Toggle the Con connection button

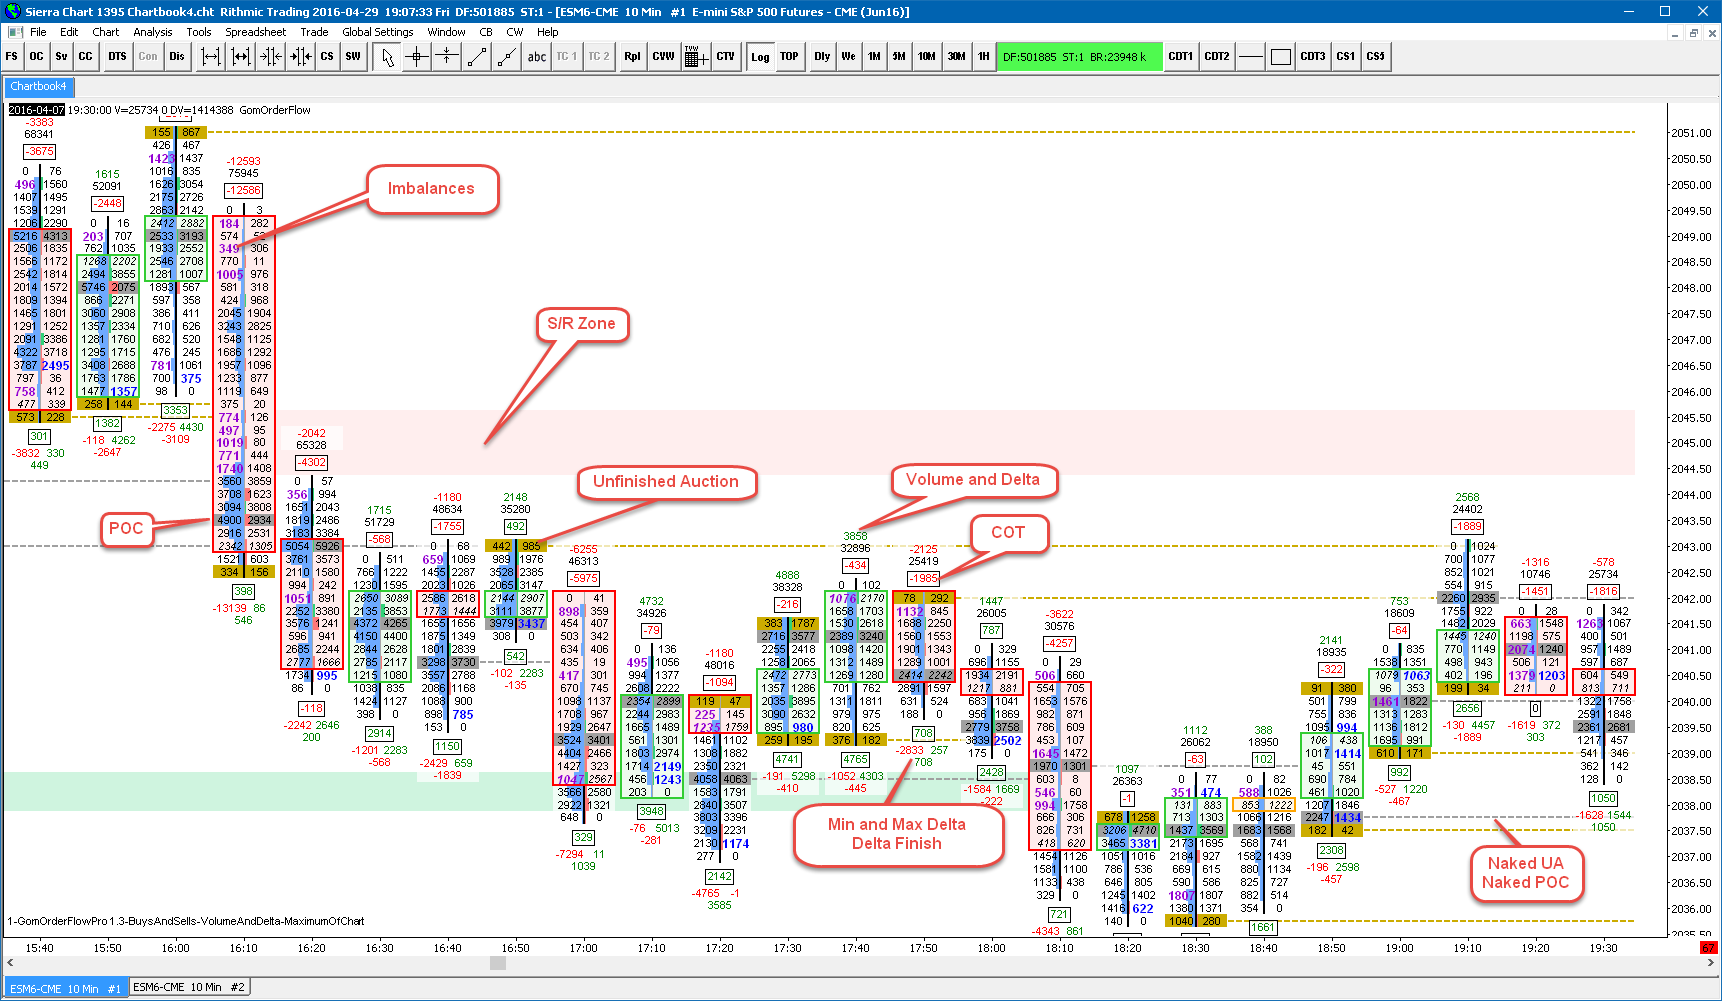(x=148, y=57)
